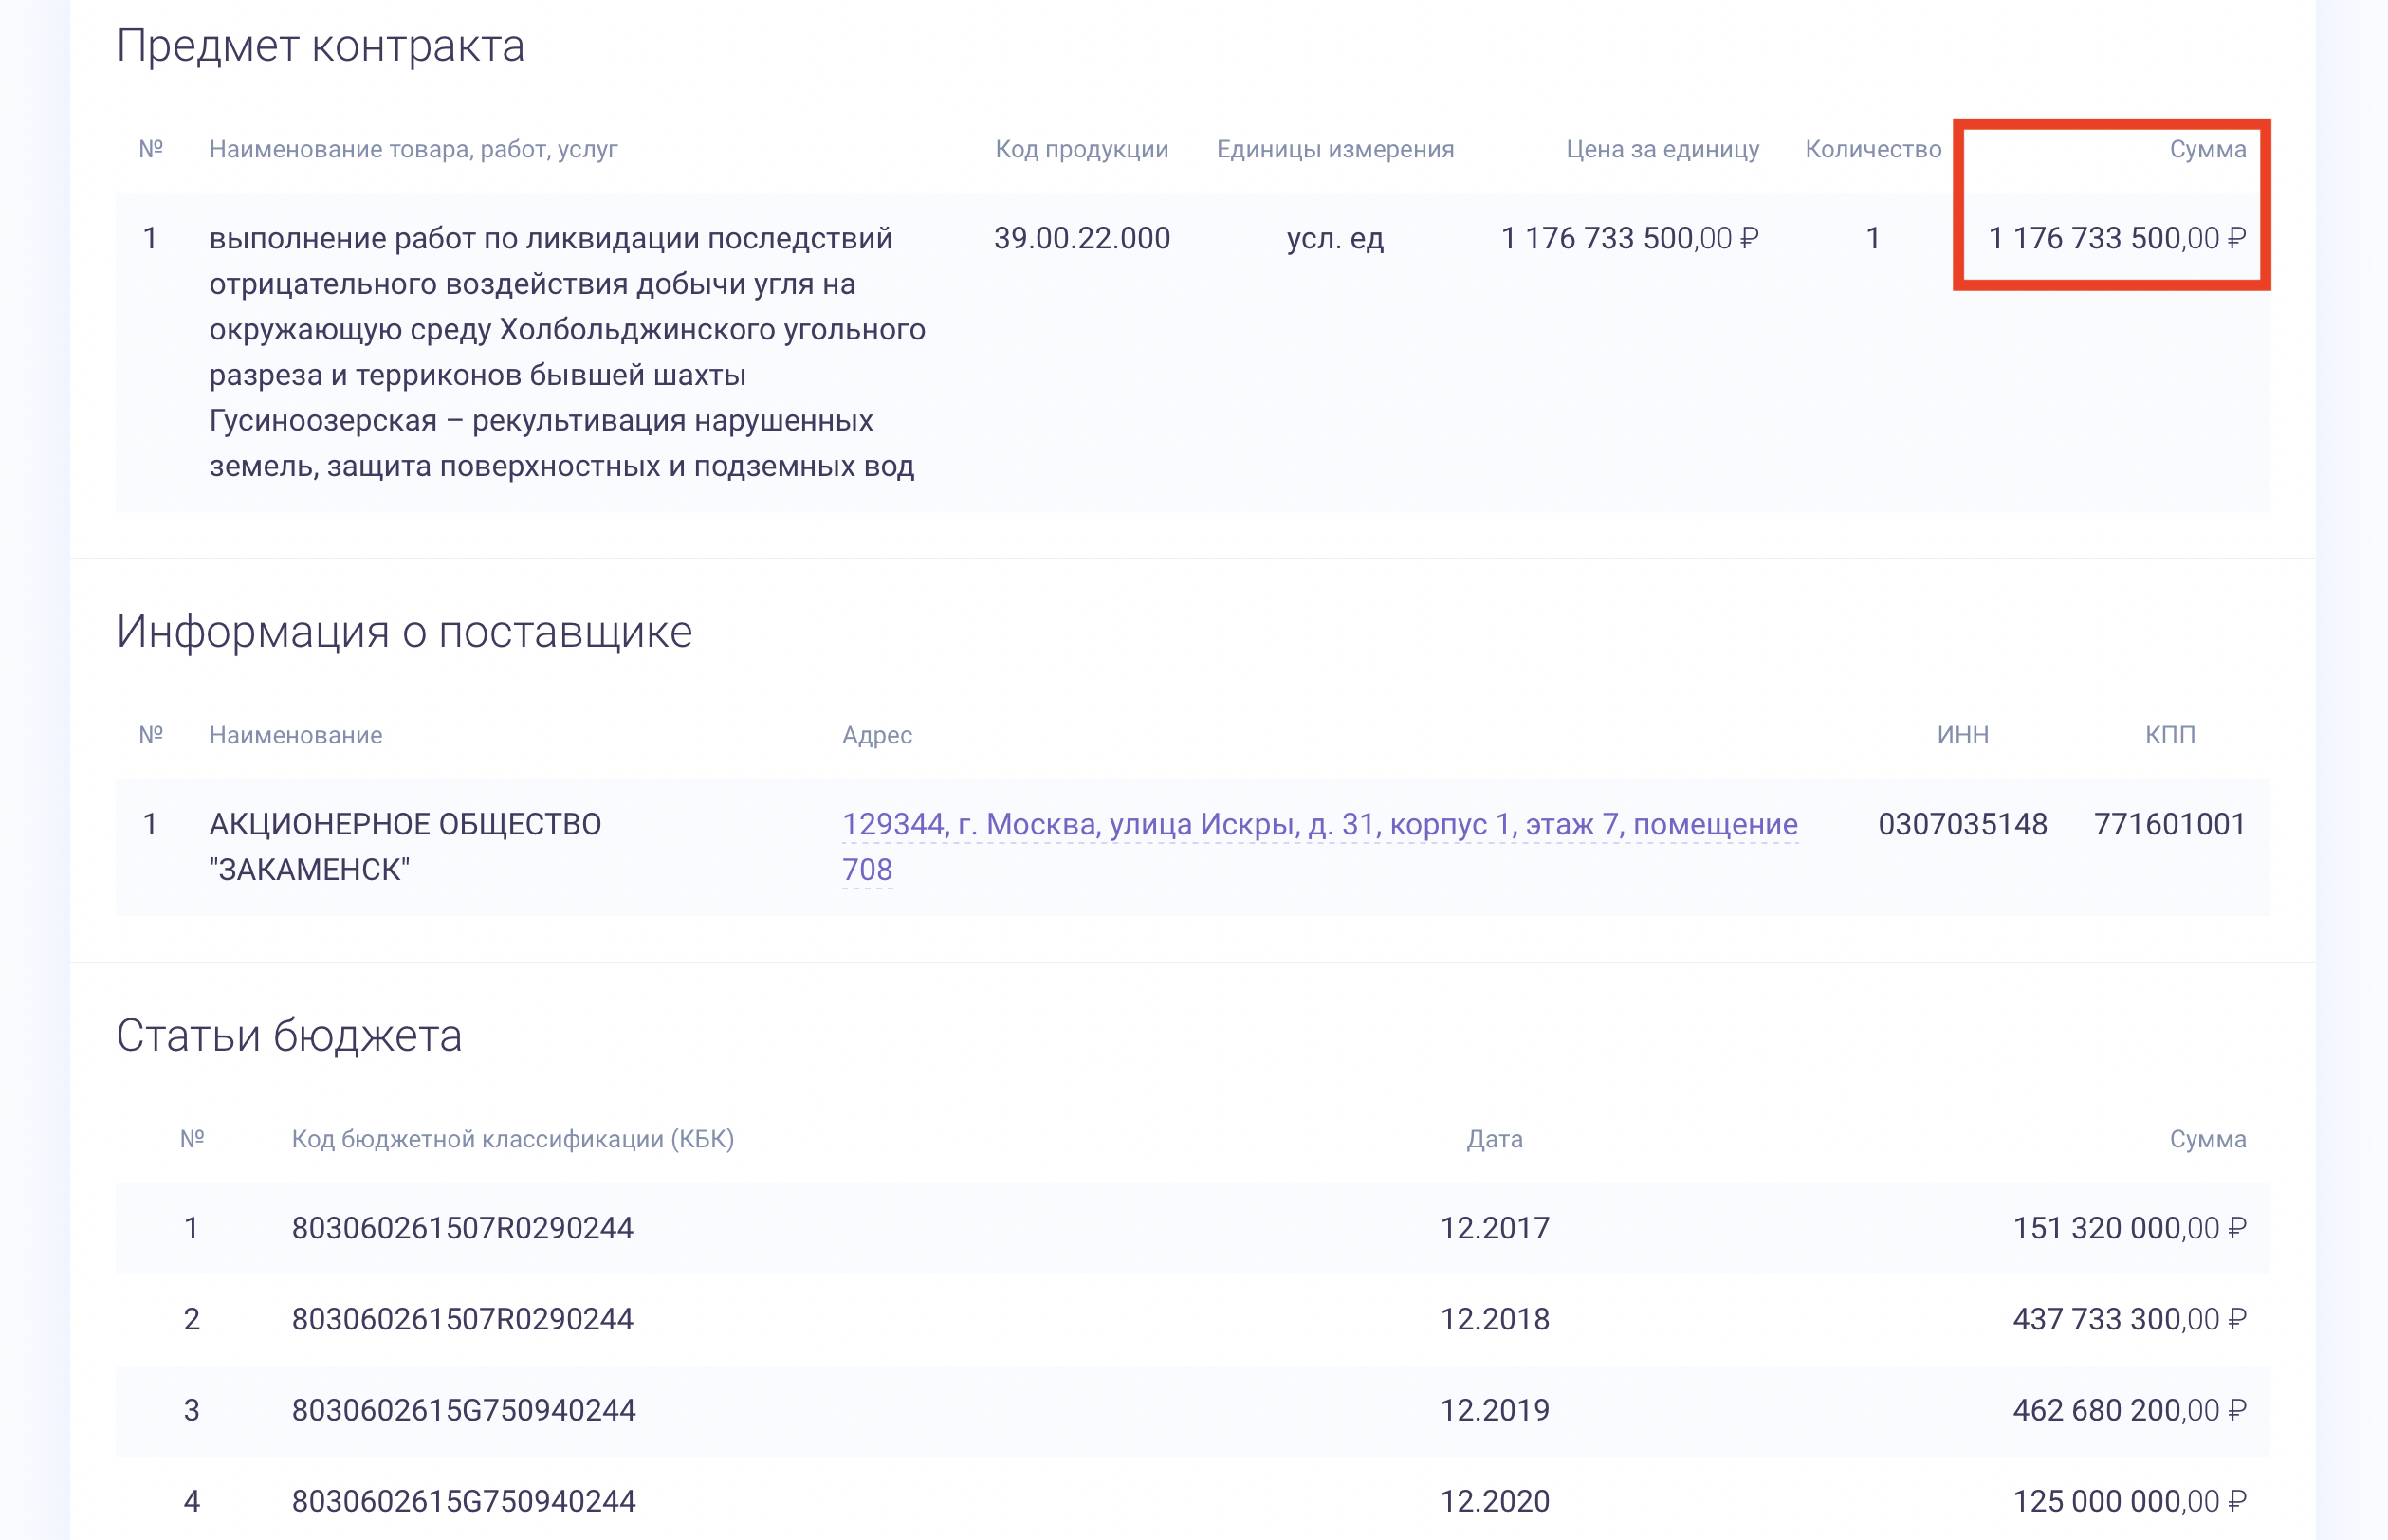This screenshot has height=1540, width=2388.
Task: Click the 'Дата' column header
Action: (x=1495, y=1139)
